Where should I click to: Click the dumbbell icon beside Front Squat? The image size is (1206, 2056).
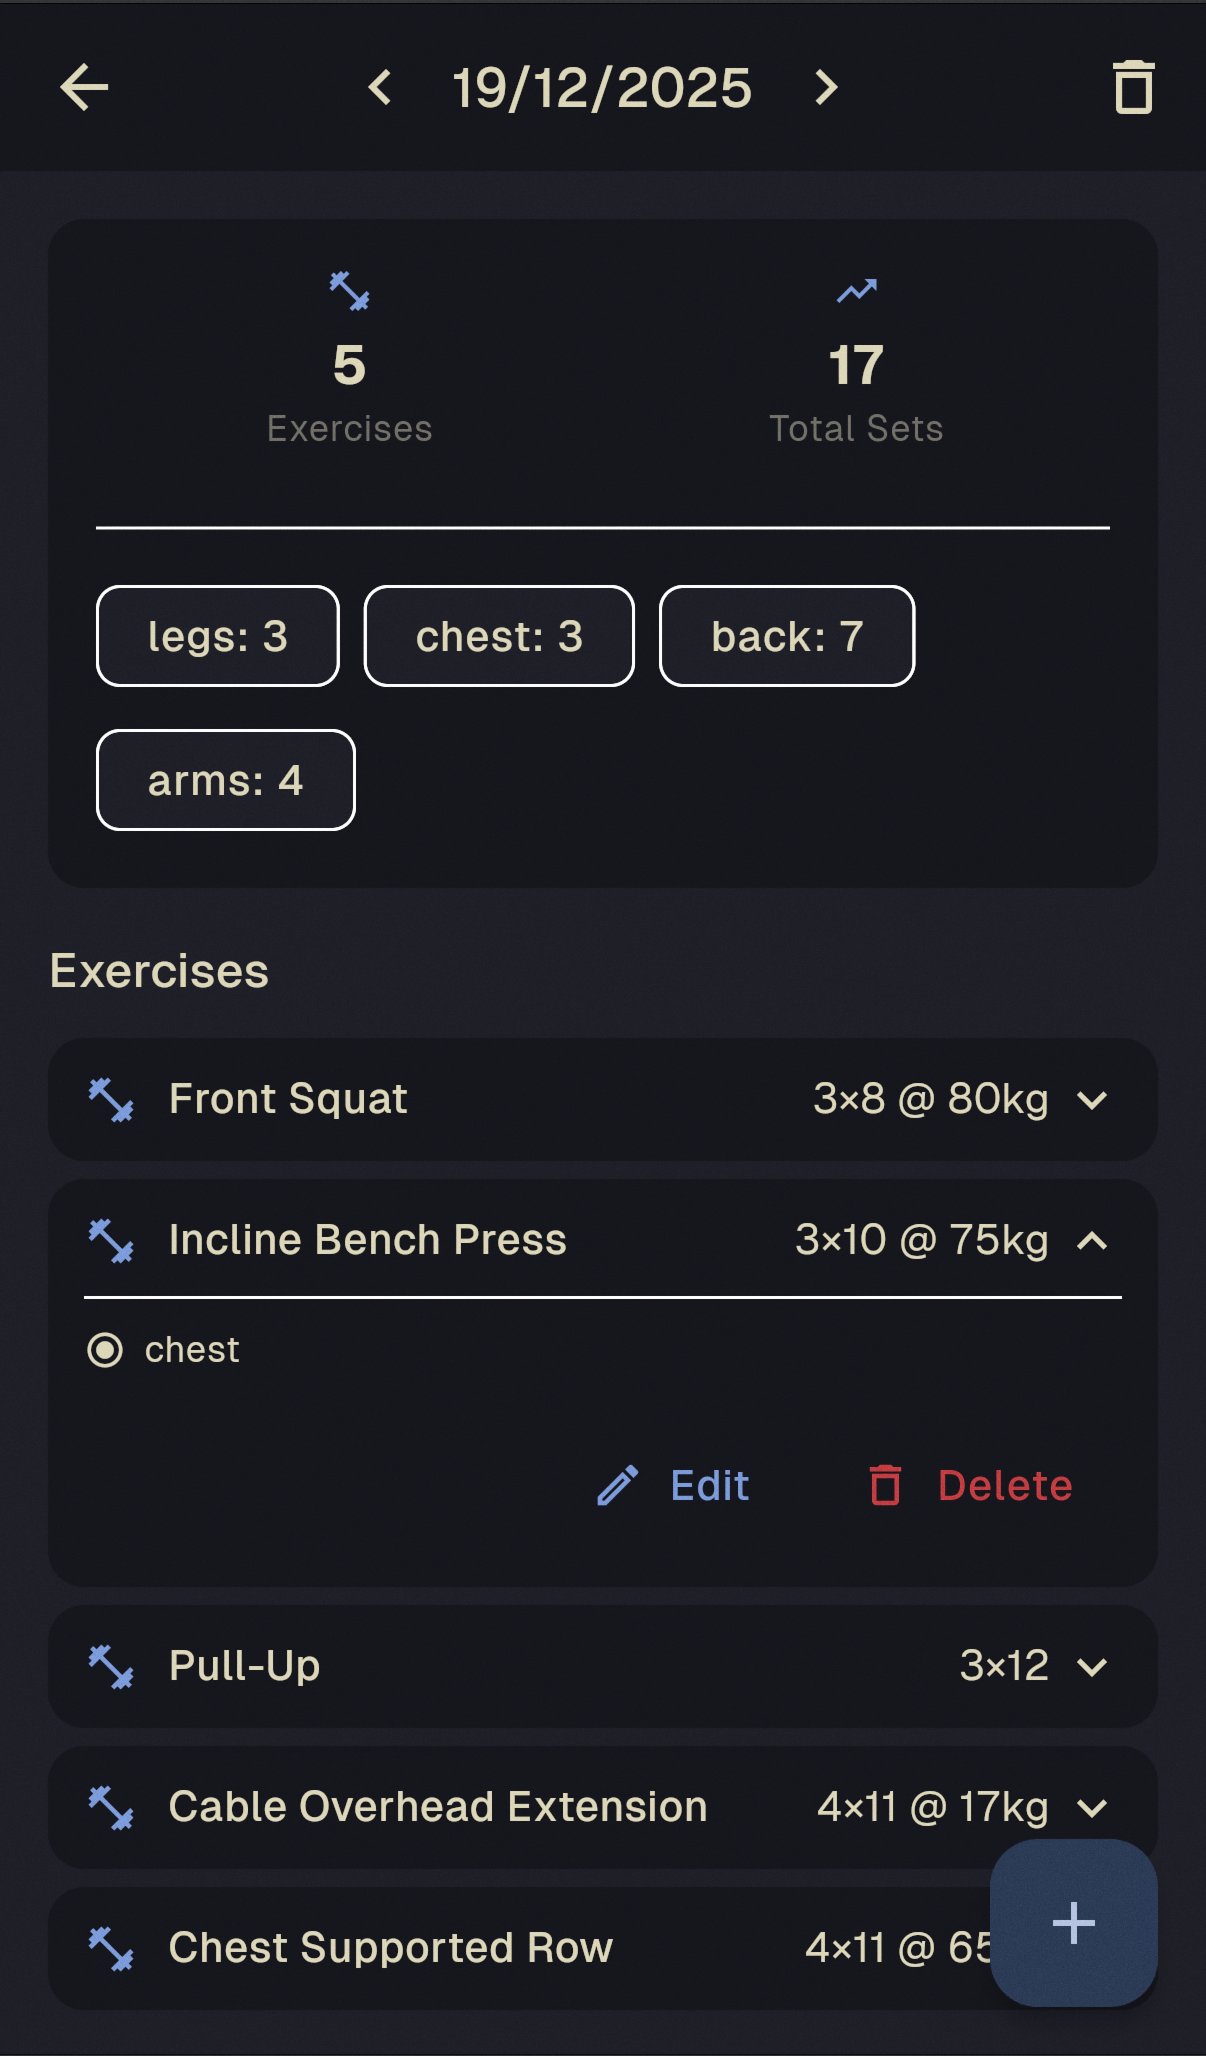pyautogui.click(x=113, y=1100)
